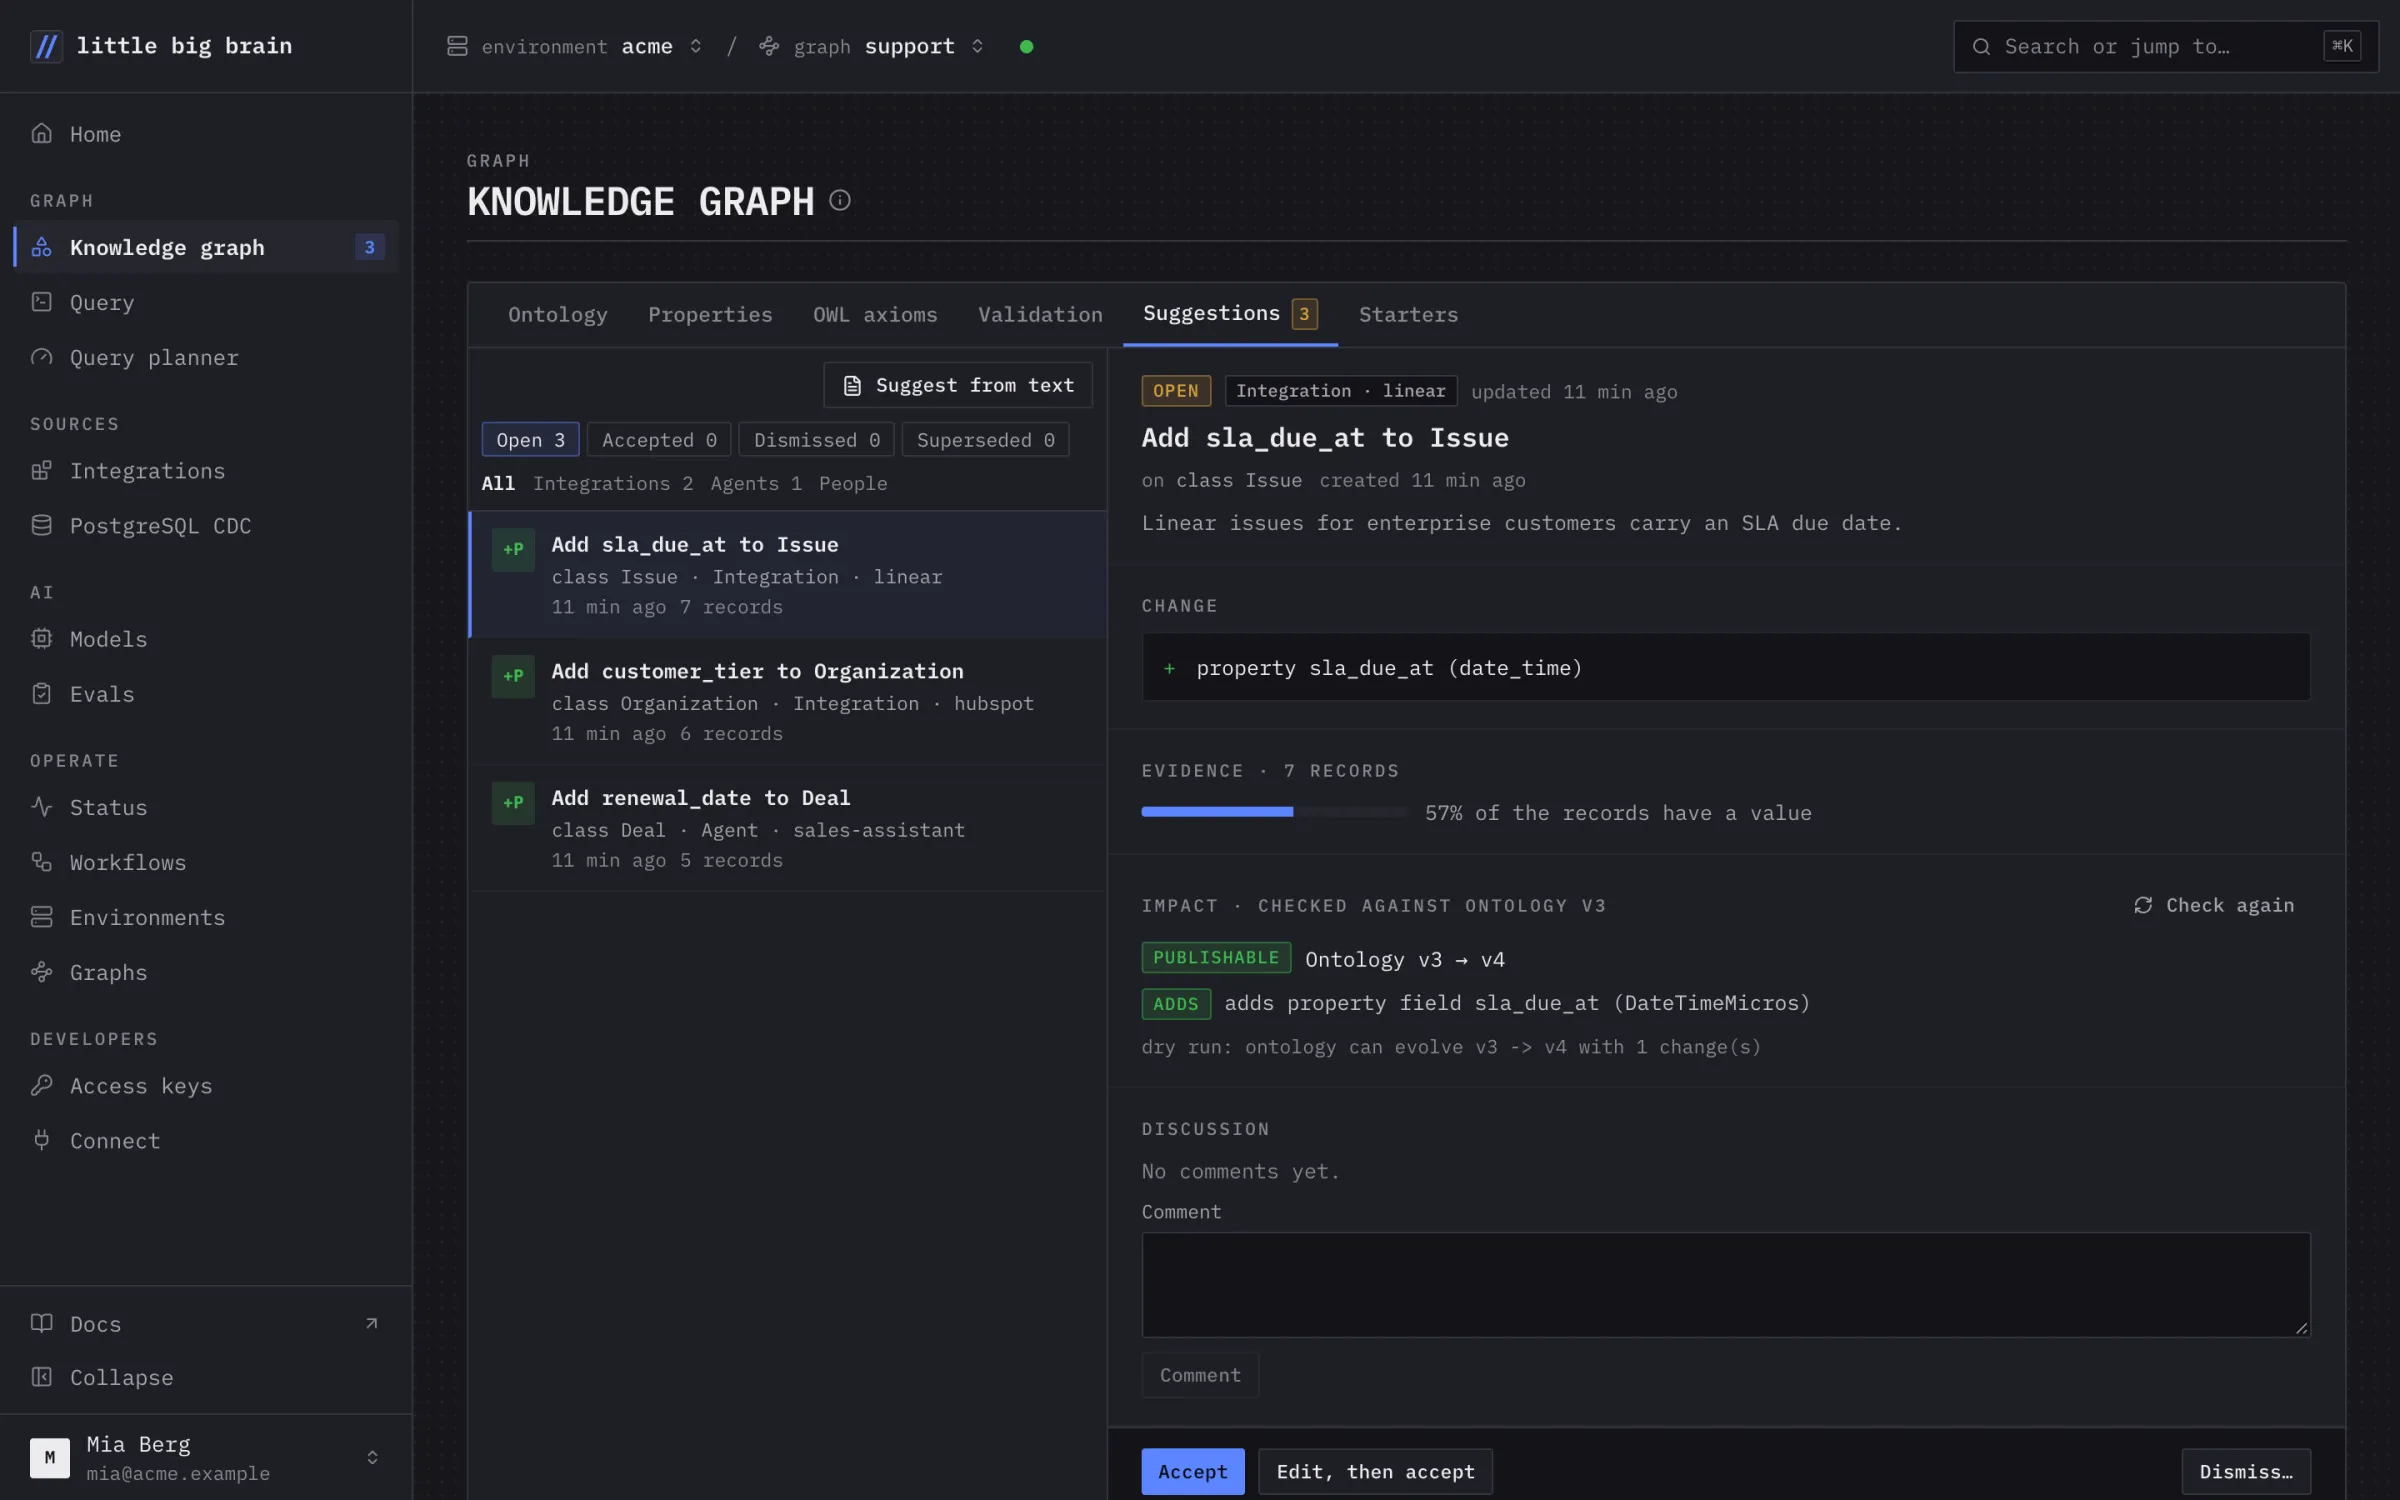Open Home from the sidebar

coord(206,134)
